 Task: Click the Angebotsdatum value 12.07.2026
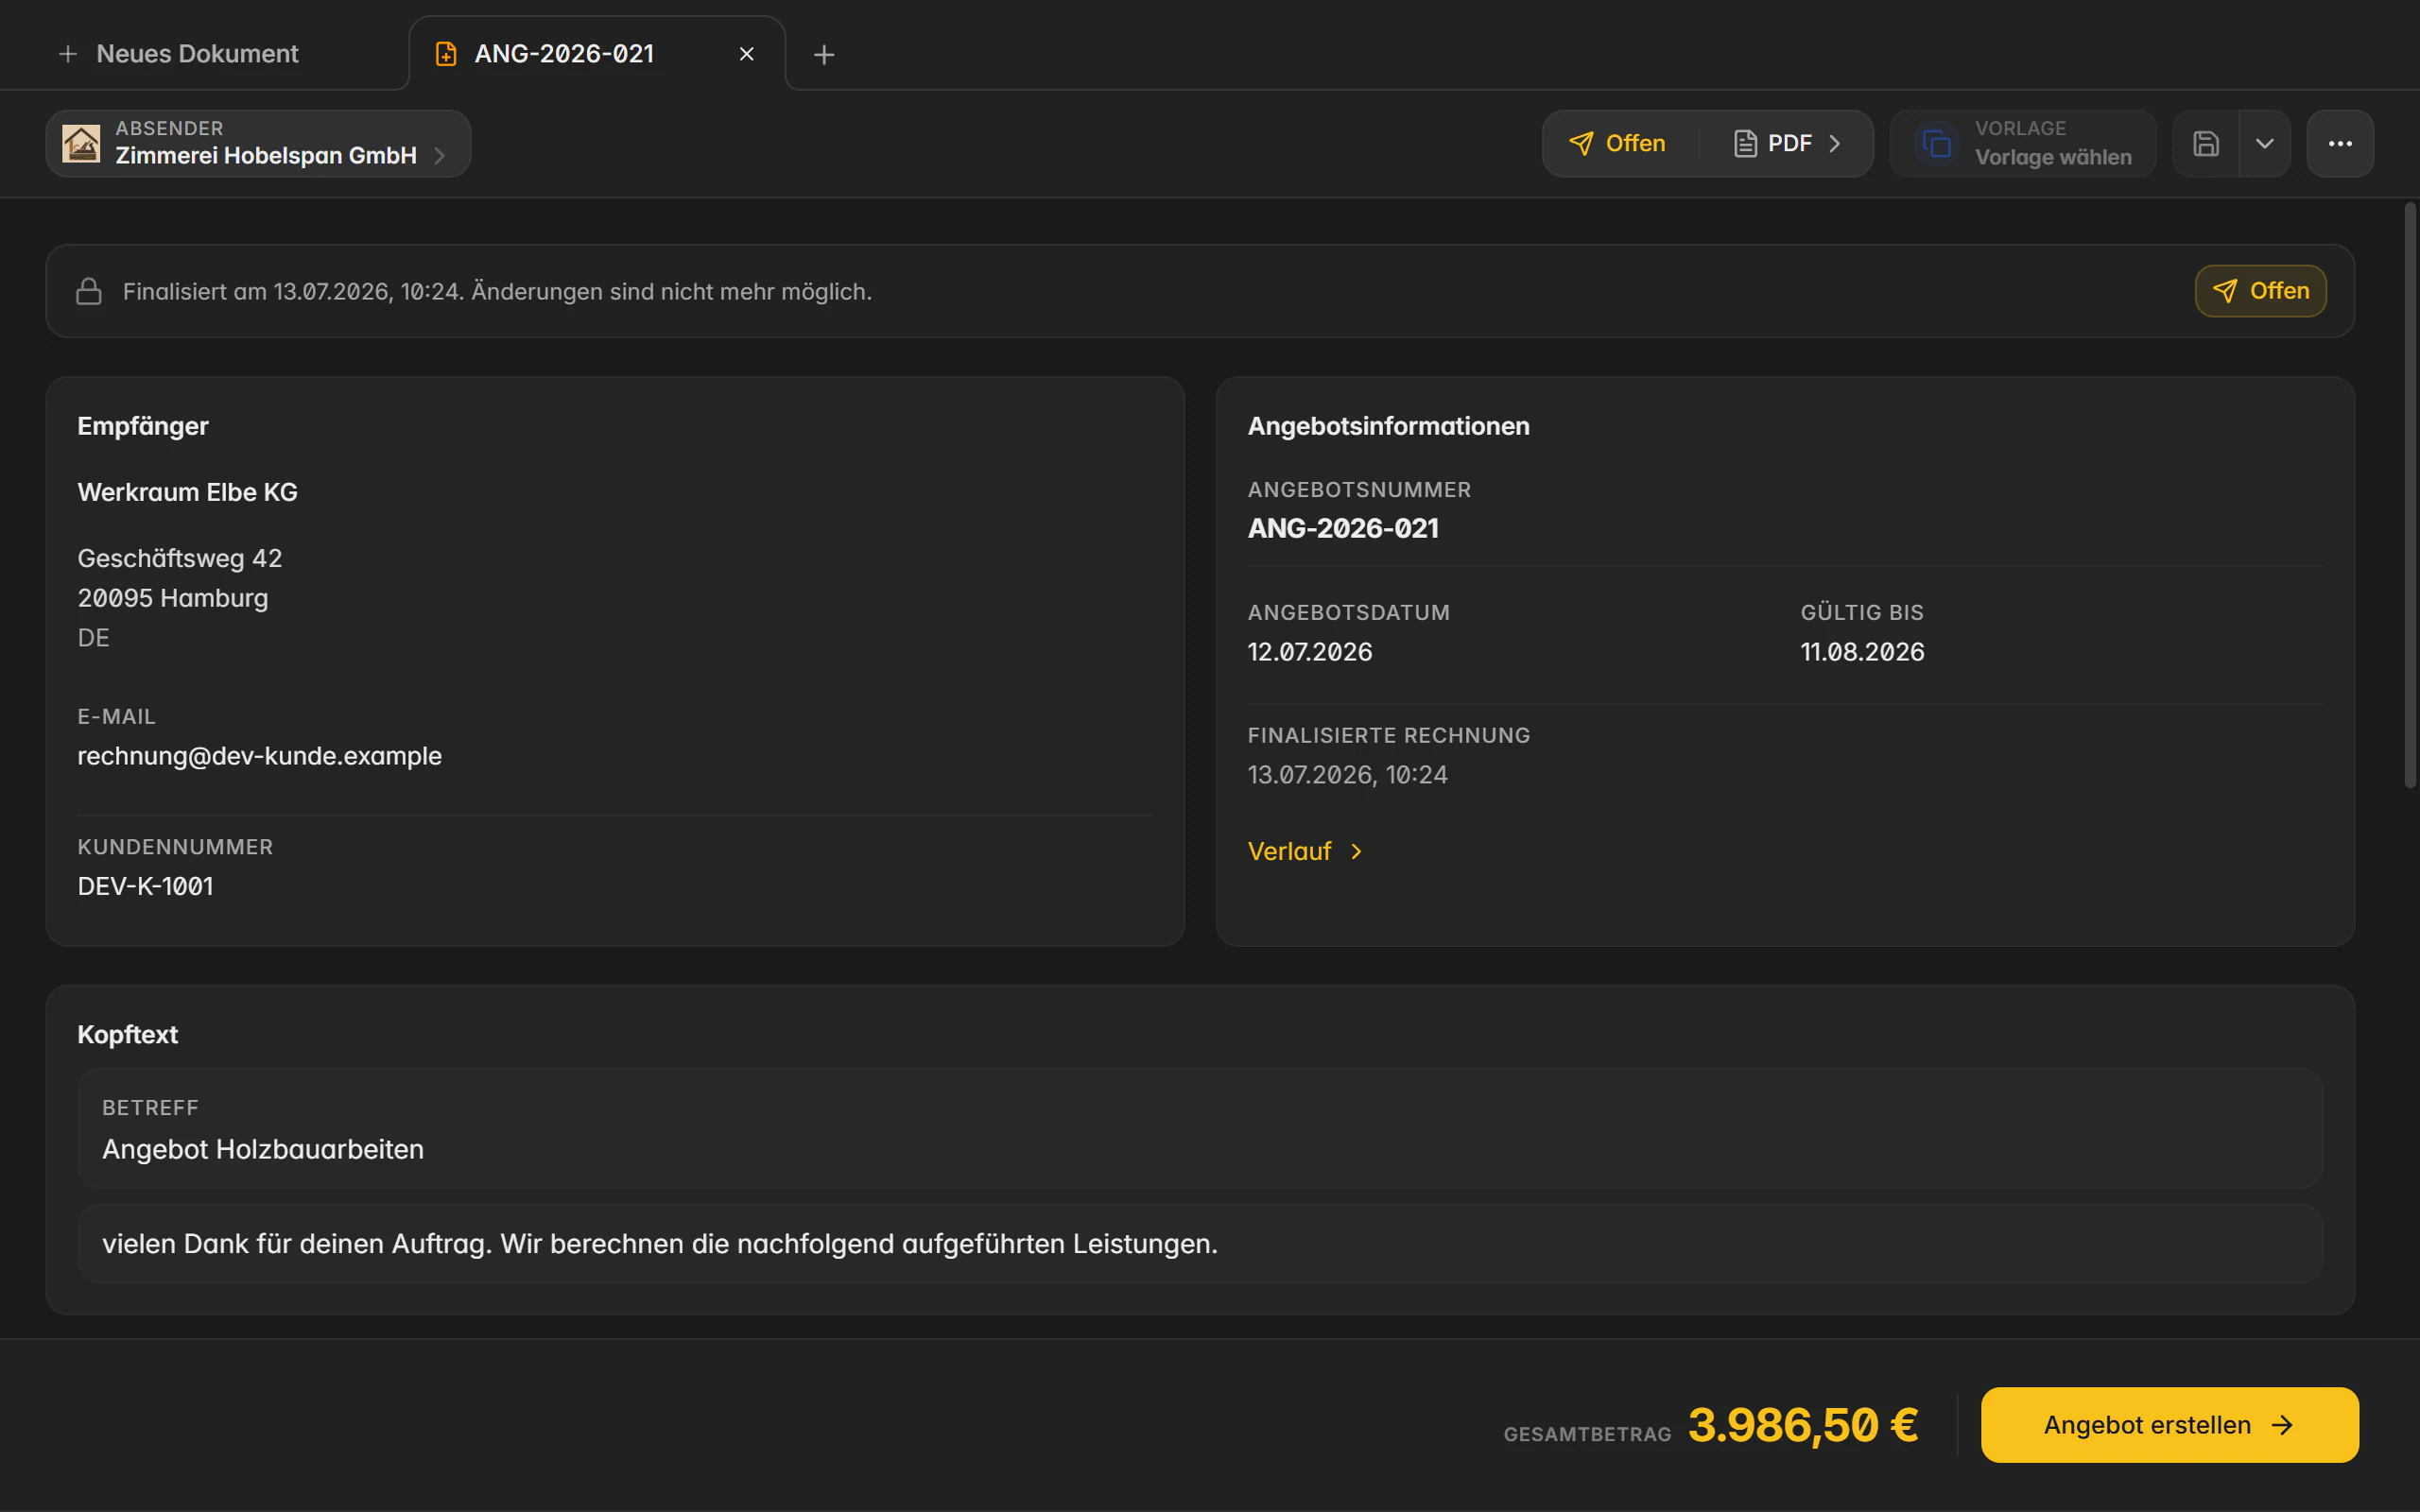coord(1310,652)
